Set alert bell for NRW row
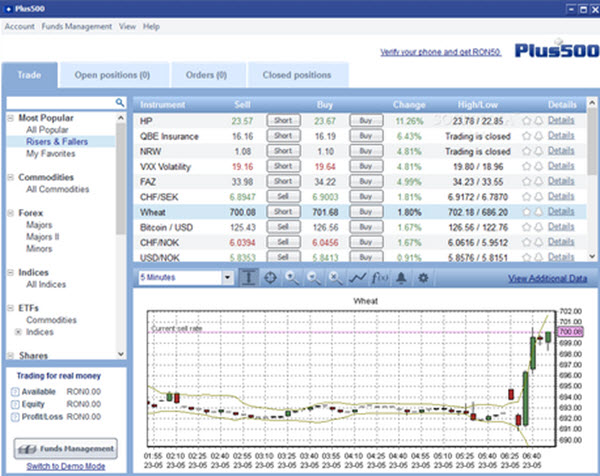This screenshot has width=600, height=476. coord(538,151)
